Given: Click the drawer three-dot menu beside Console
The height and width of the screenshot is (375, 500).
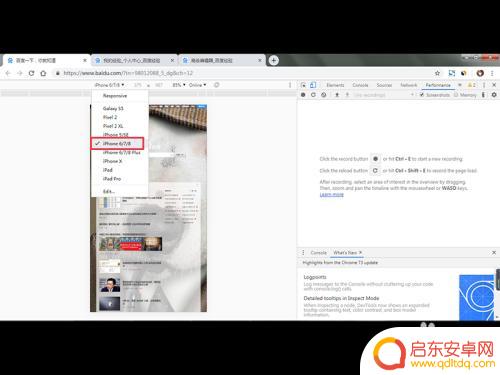Looking at the screenshot, I should (x=303, y=253).
